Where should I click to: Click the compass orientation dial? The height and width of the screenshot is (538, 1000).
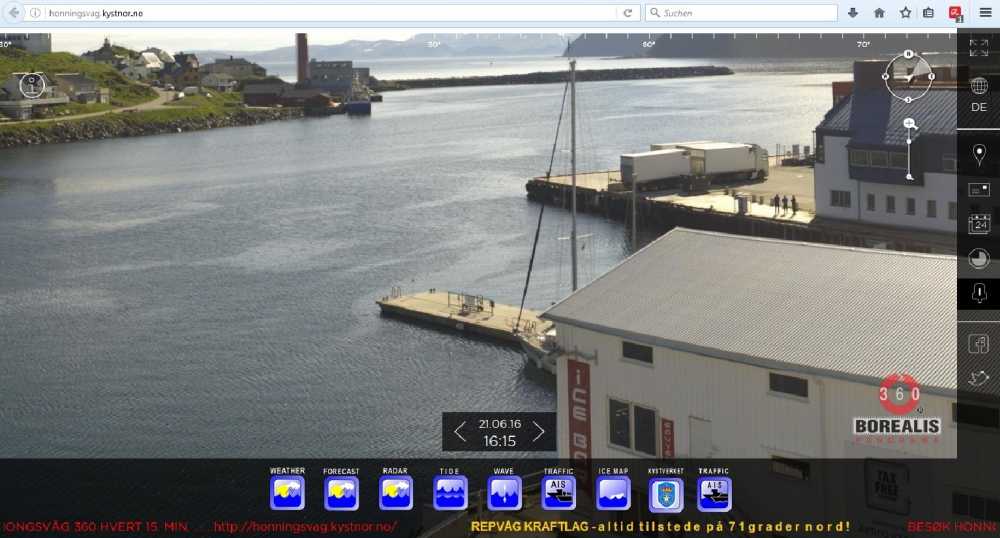tap(908, 76)
